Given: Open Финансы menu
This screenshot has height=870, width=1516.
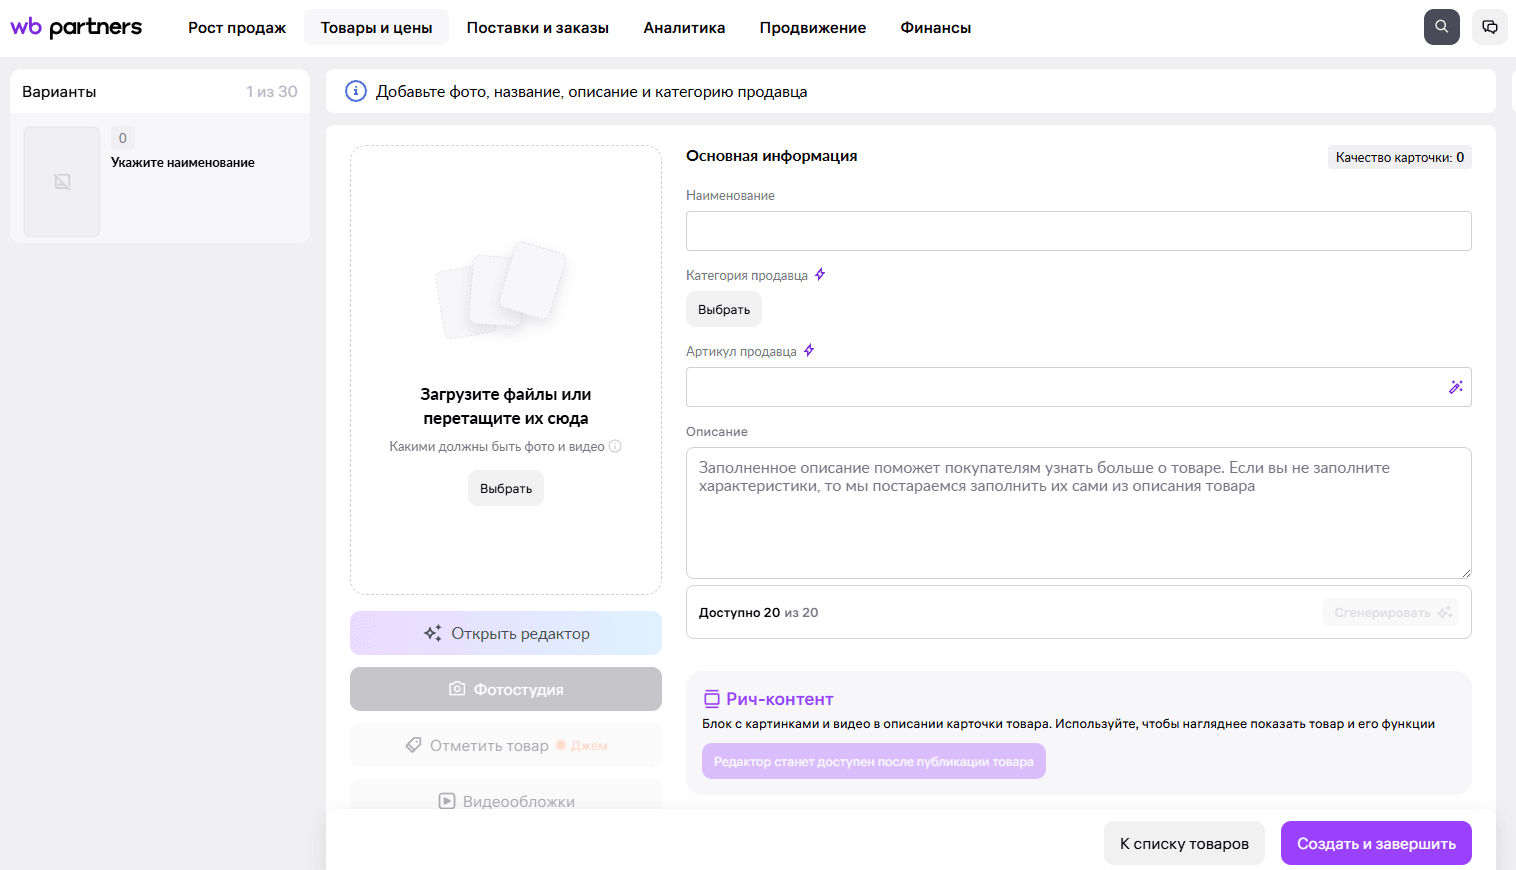Looking at the screenshot, I should coord(935,28).
